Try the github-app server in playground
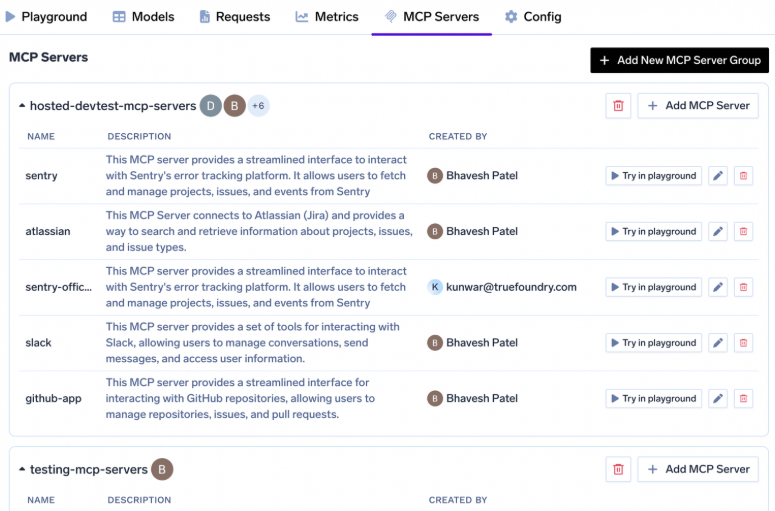This screenshot has width=775, height=511. pyautogui.click(x=653, y=399)
